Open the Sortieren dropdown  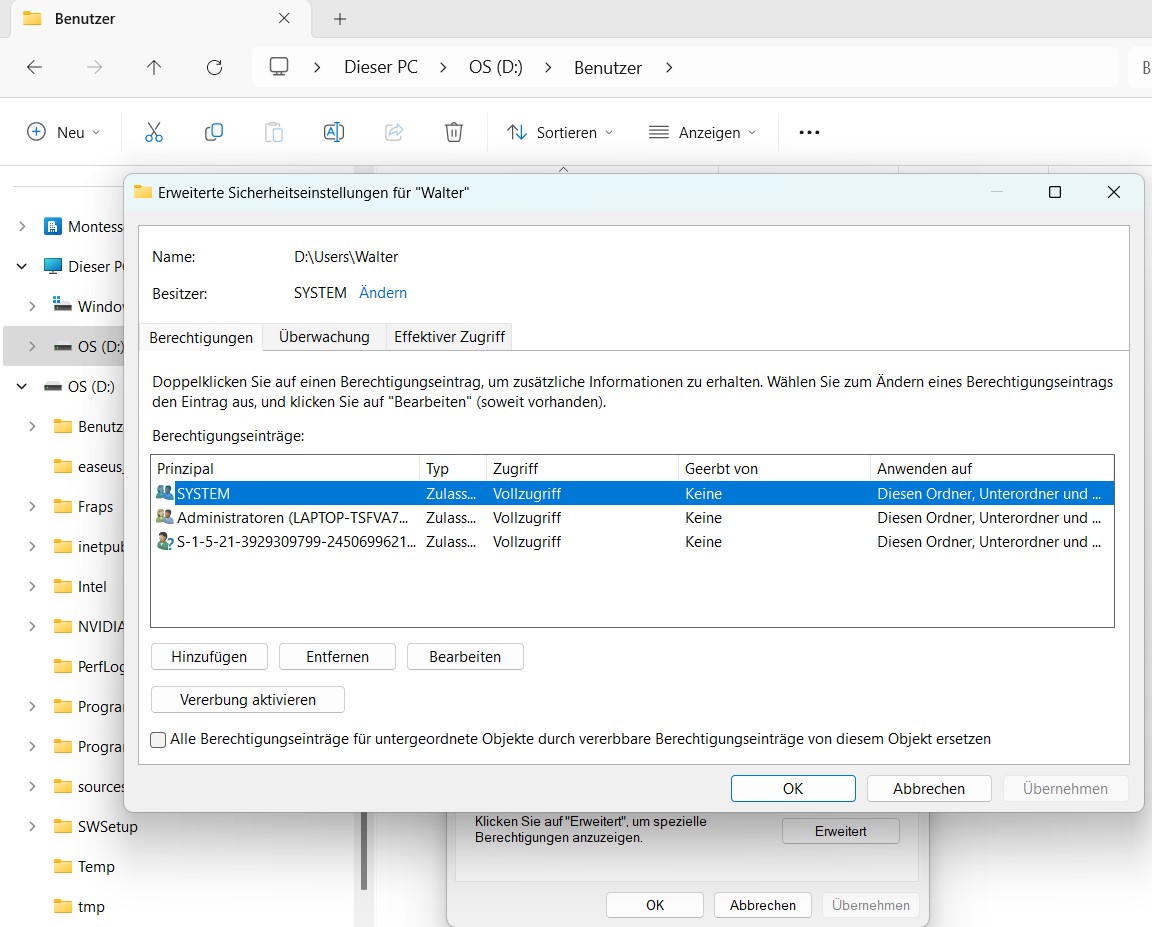560,132
